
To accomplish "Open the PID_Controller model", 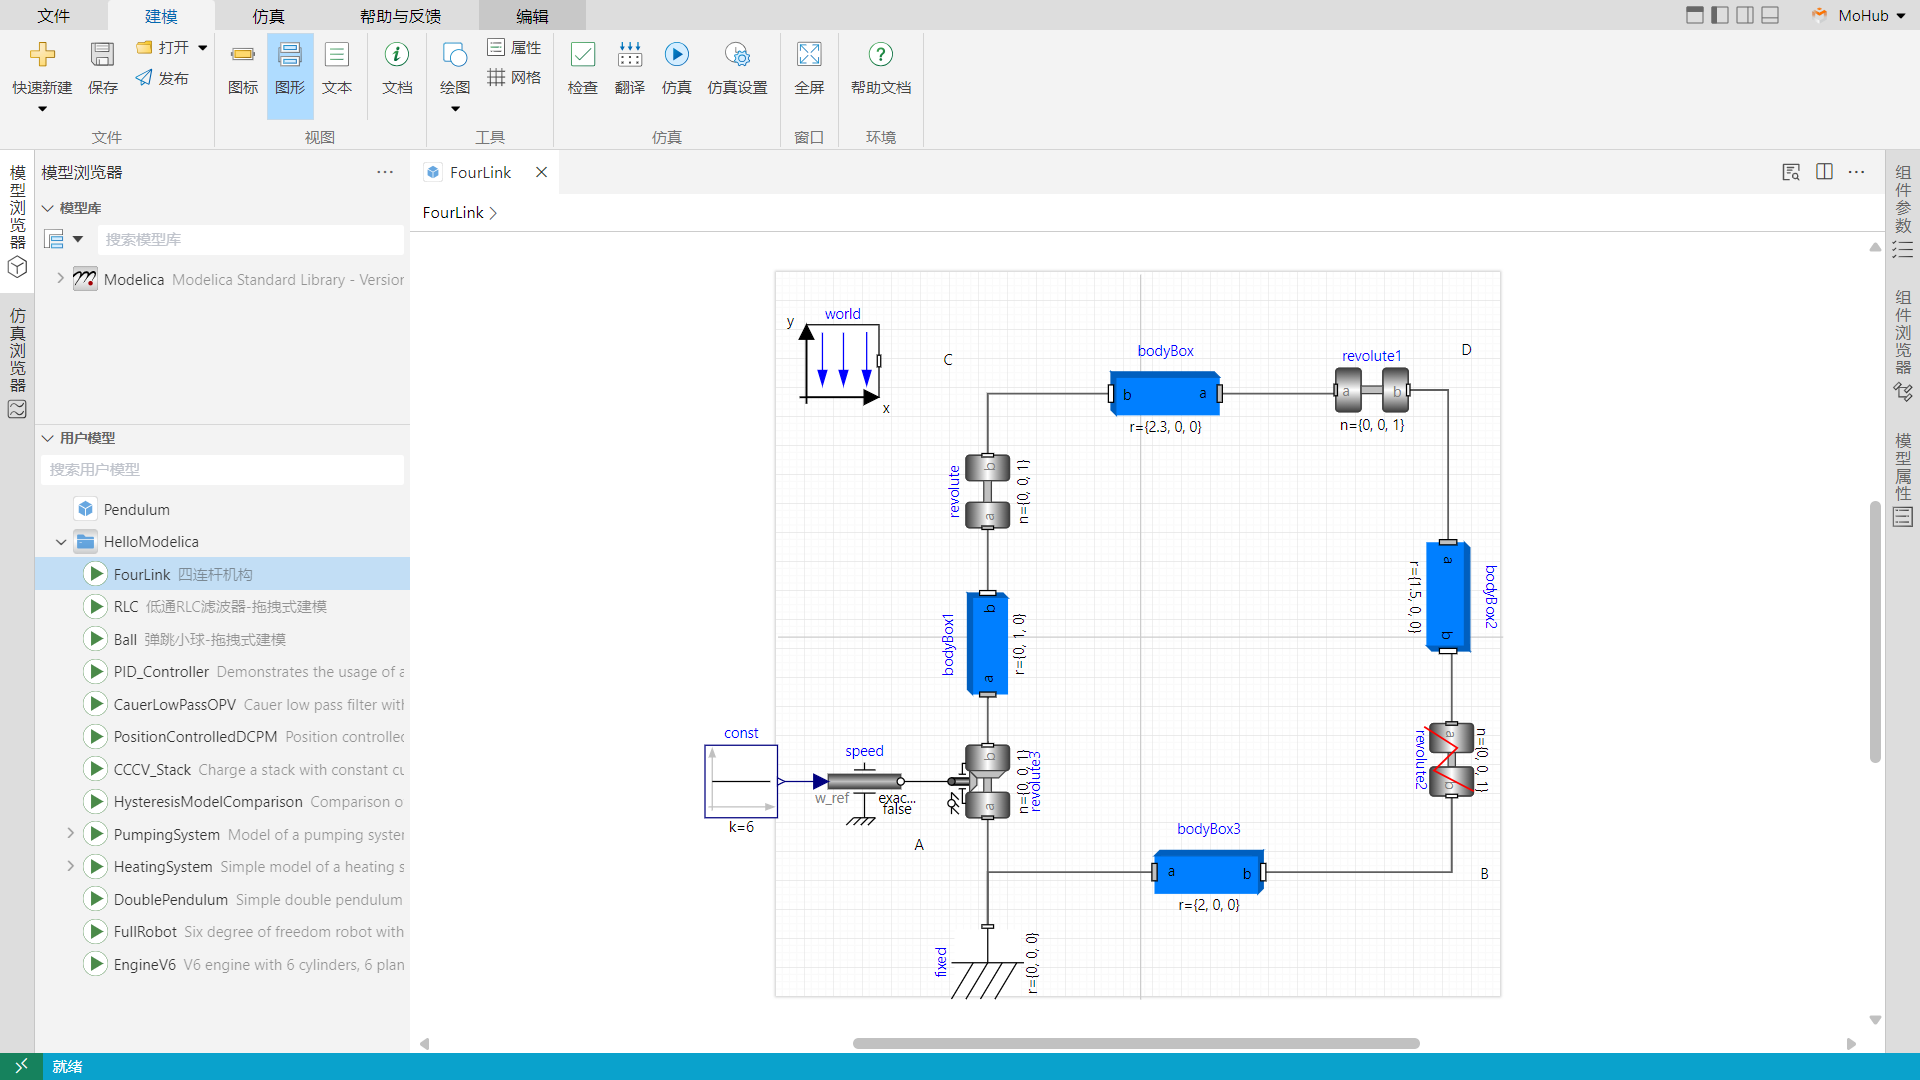I will 222,671.
